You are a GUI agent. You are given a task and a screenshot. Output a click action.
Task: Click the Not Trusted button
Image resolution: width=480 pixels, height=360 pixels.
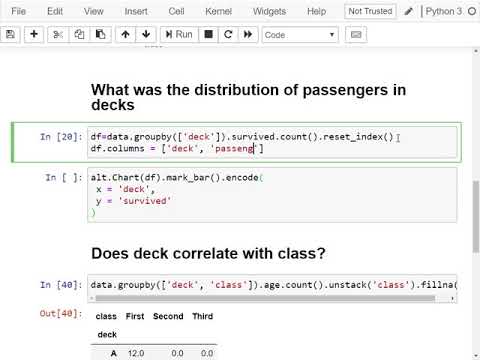(x=370, y=11)
